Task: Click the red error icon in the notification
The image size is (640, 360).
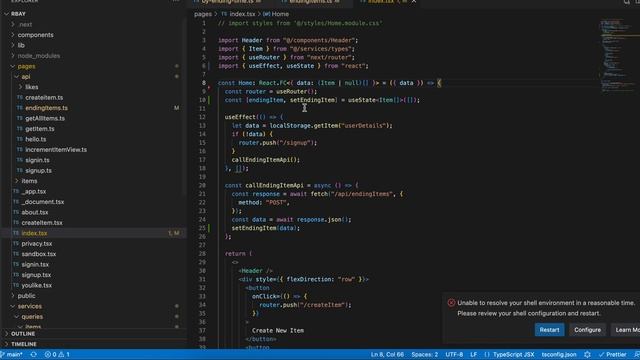Action: (451, 303)
